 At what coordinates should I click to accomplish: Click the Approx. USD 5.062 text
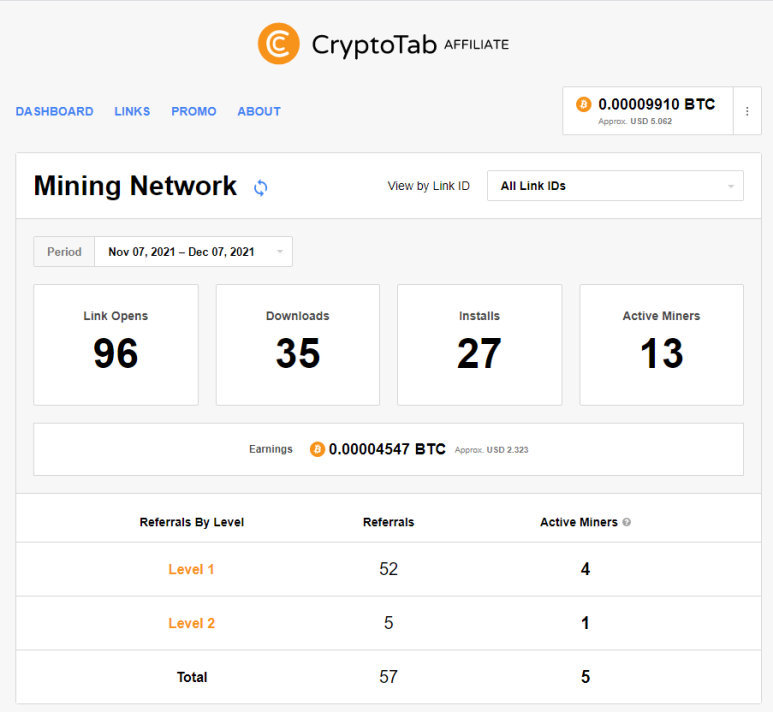click(635, 121)
